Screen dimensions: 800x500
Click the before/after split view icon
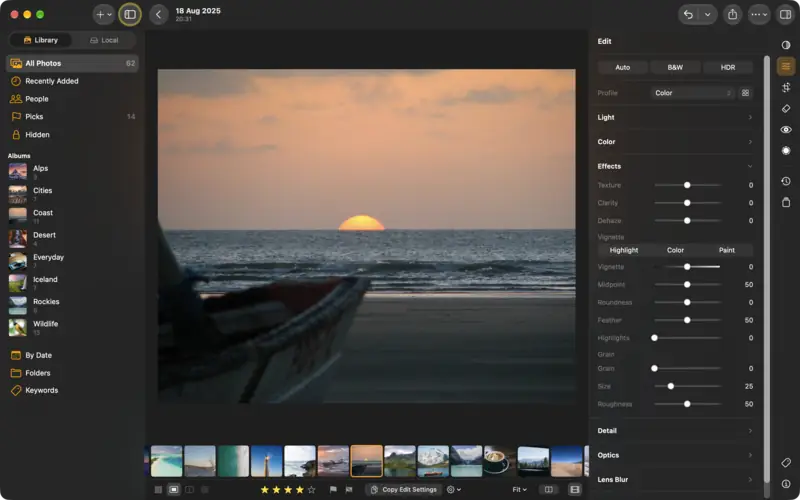pyautogui.click(x=548, y=489)
